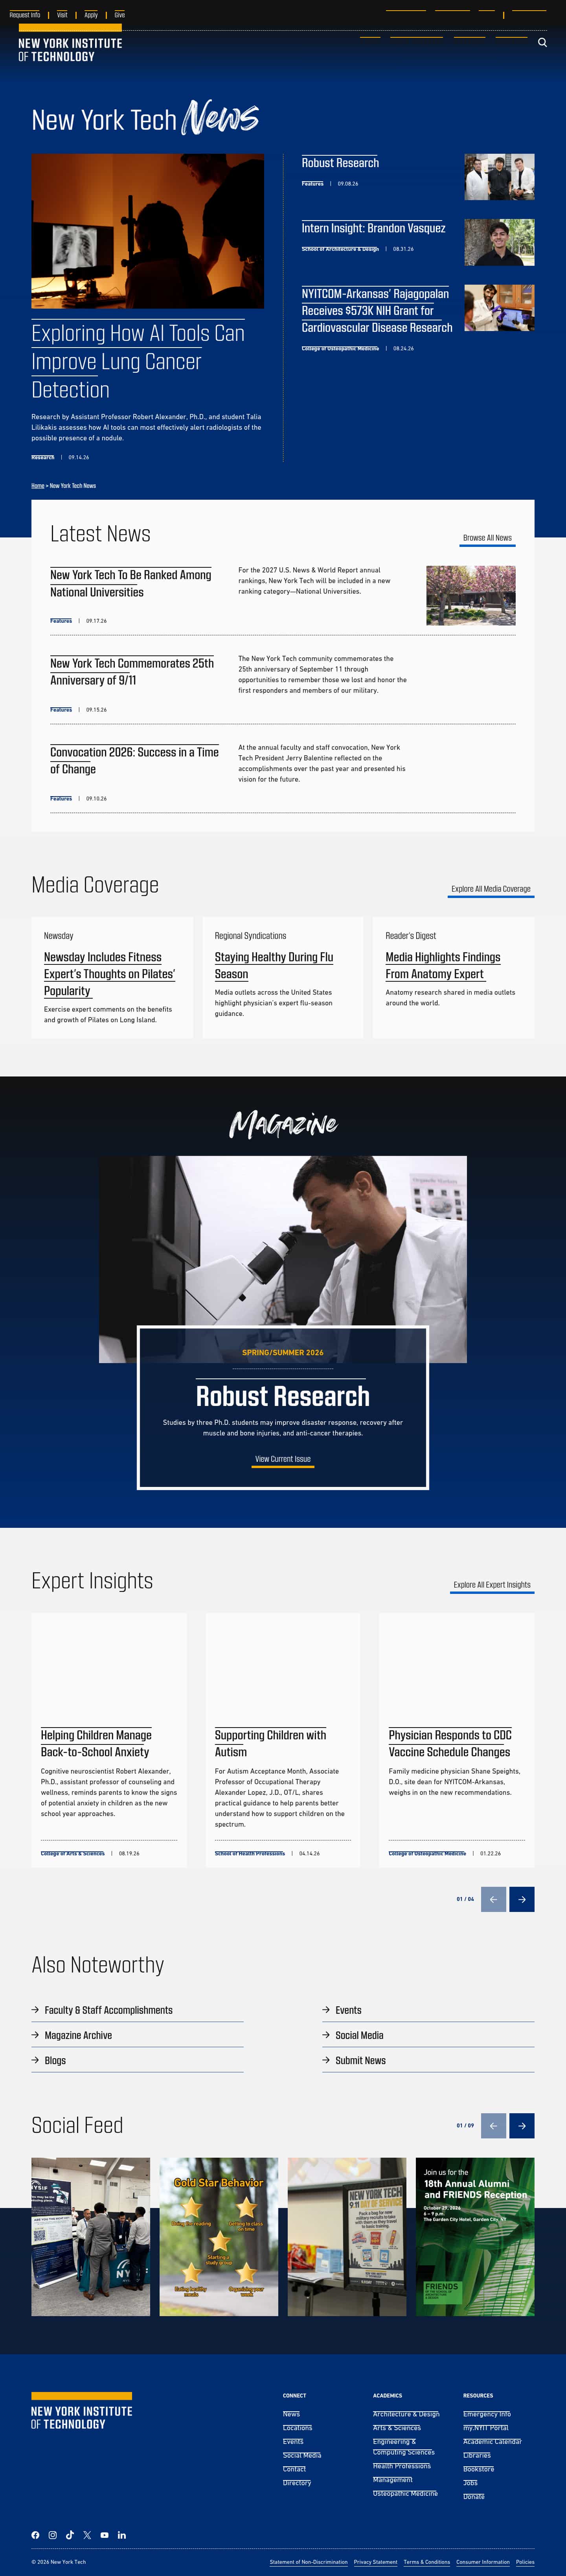
Task: Open Newsday Pilates' Popularity media story
Action: [109, 974]
